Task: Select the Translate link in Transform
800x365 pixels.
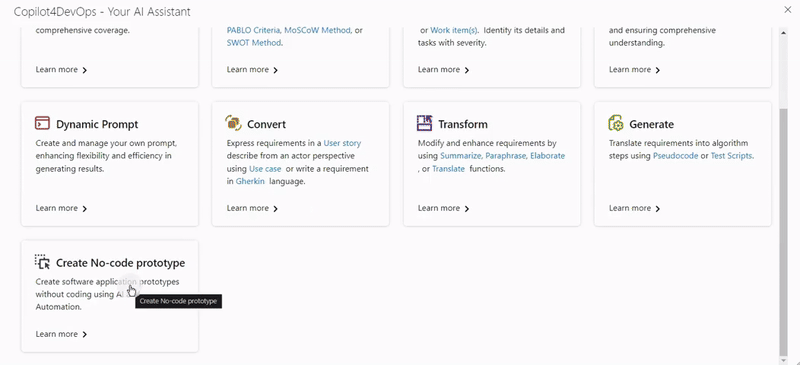Action: point(448,169)
